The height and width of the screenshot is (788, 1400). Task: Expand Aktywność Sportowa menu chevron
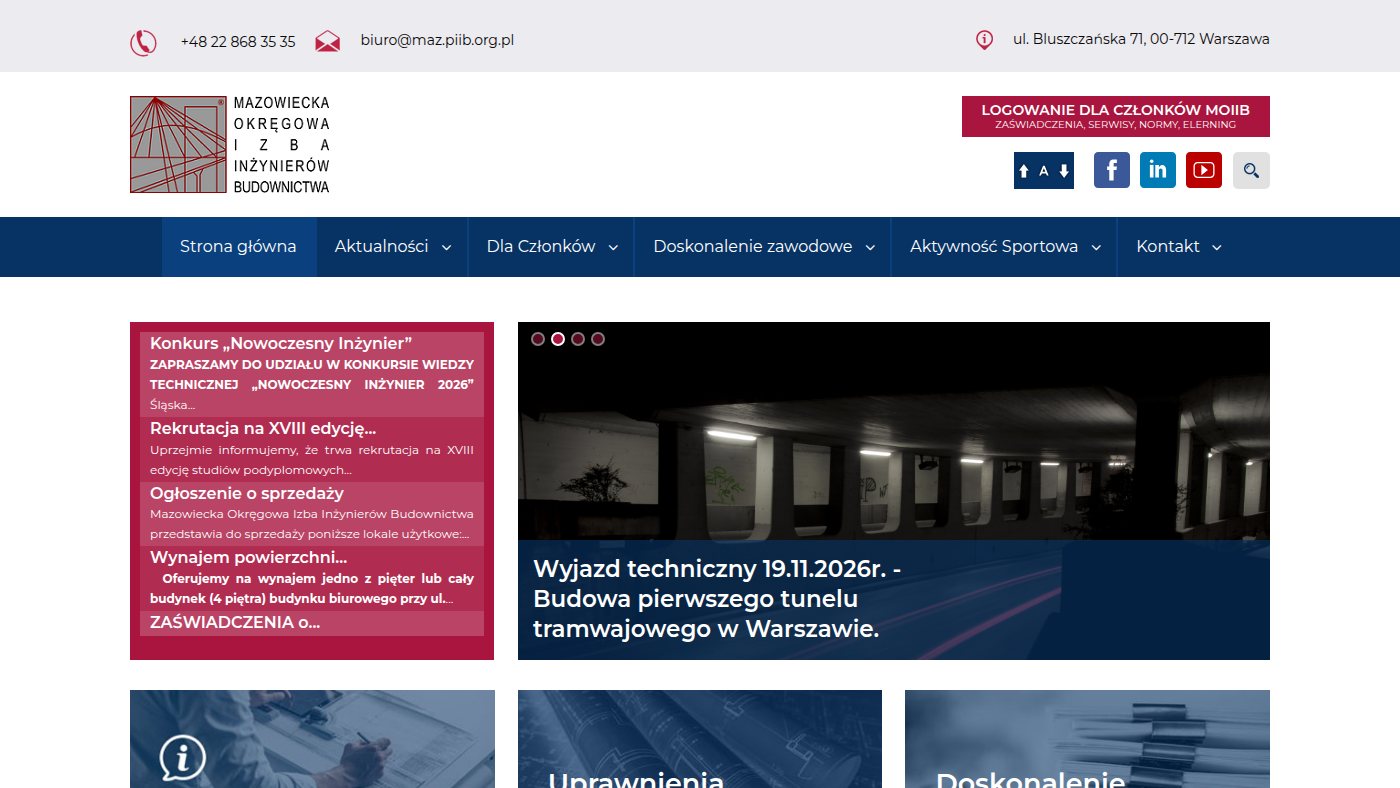[1096, 247]
